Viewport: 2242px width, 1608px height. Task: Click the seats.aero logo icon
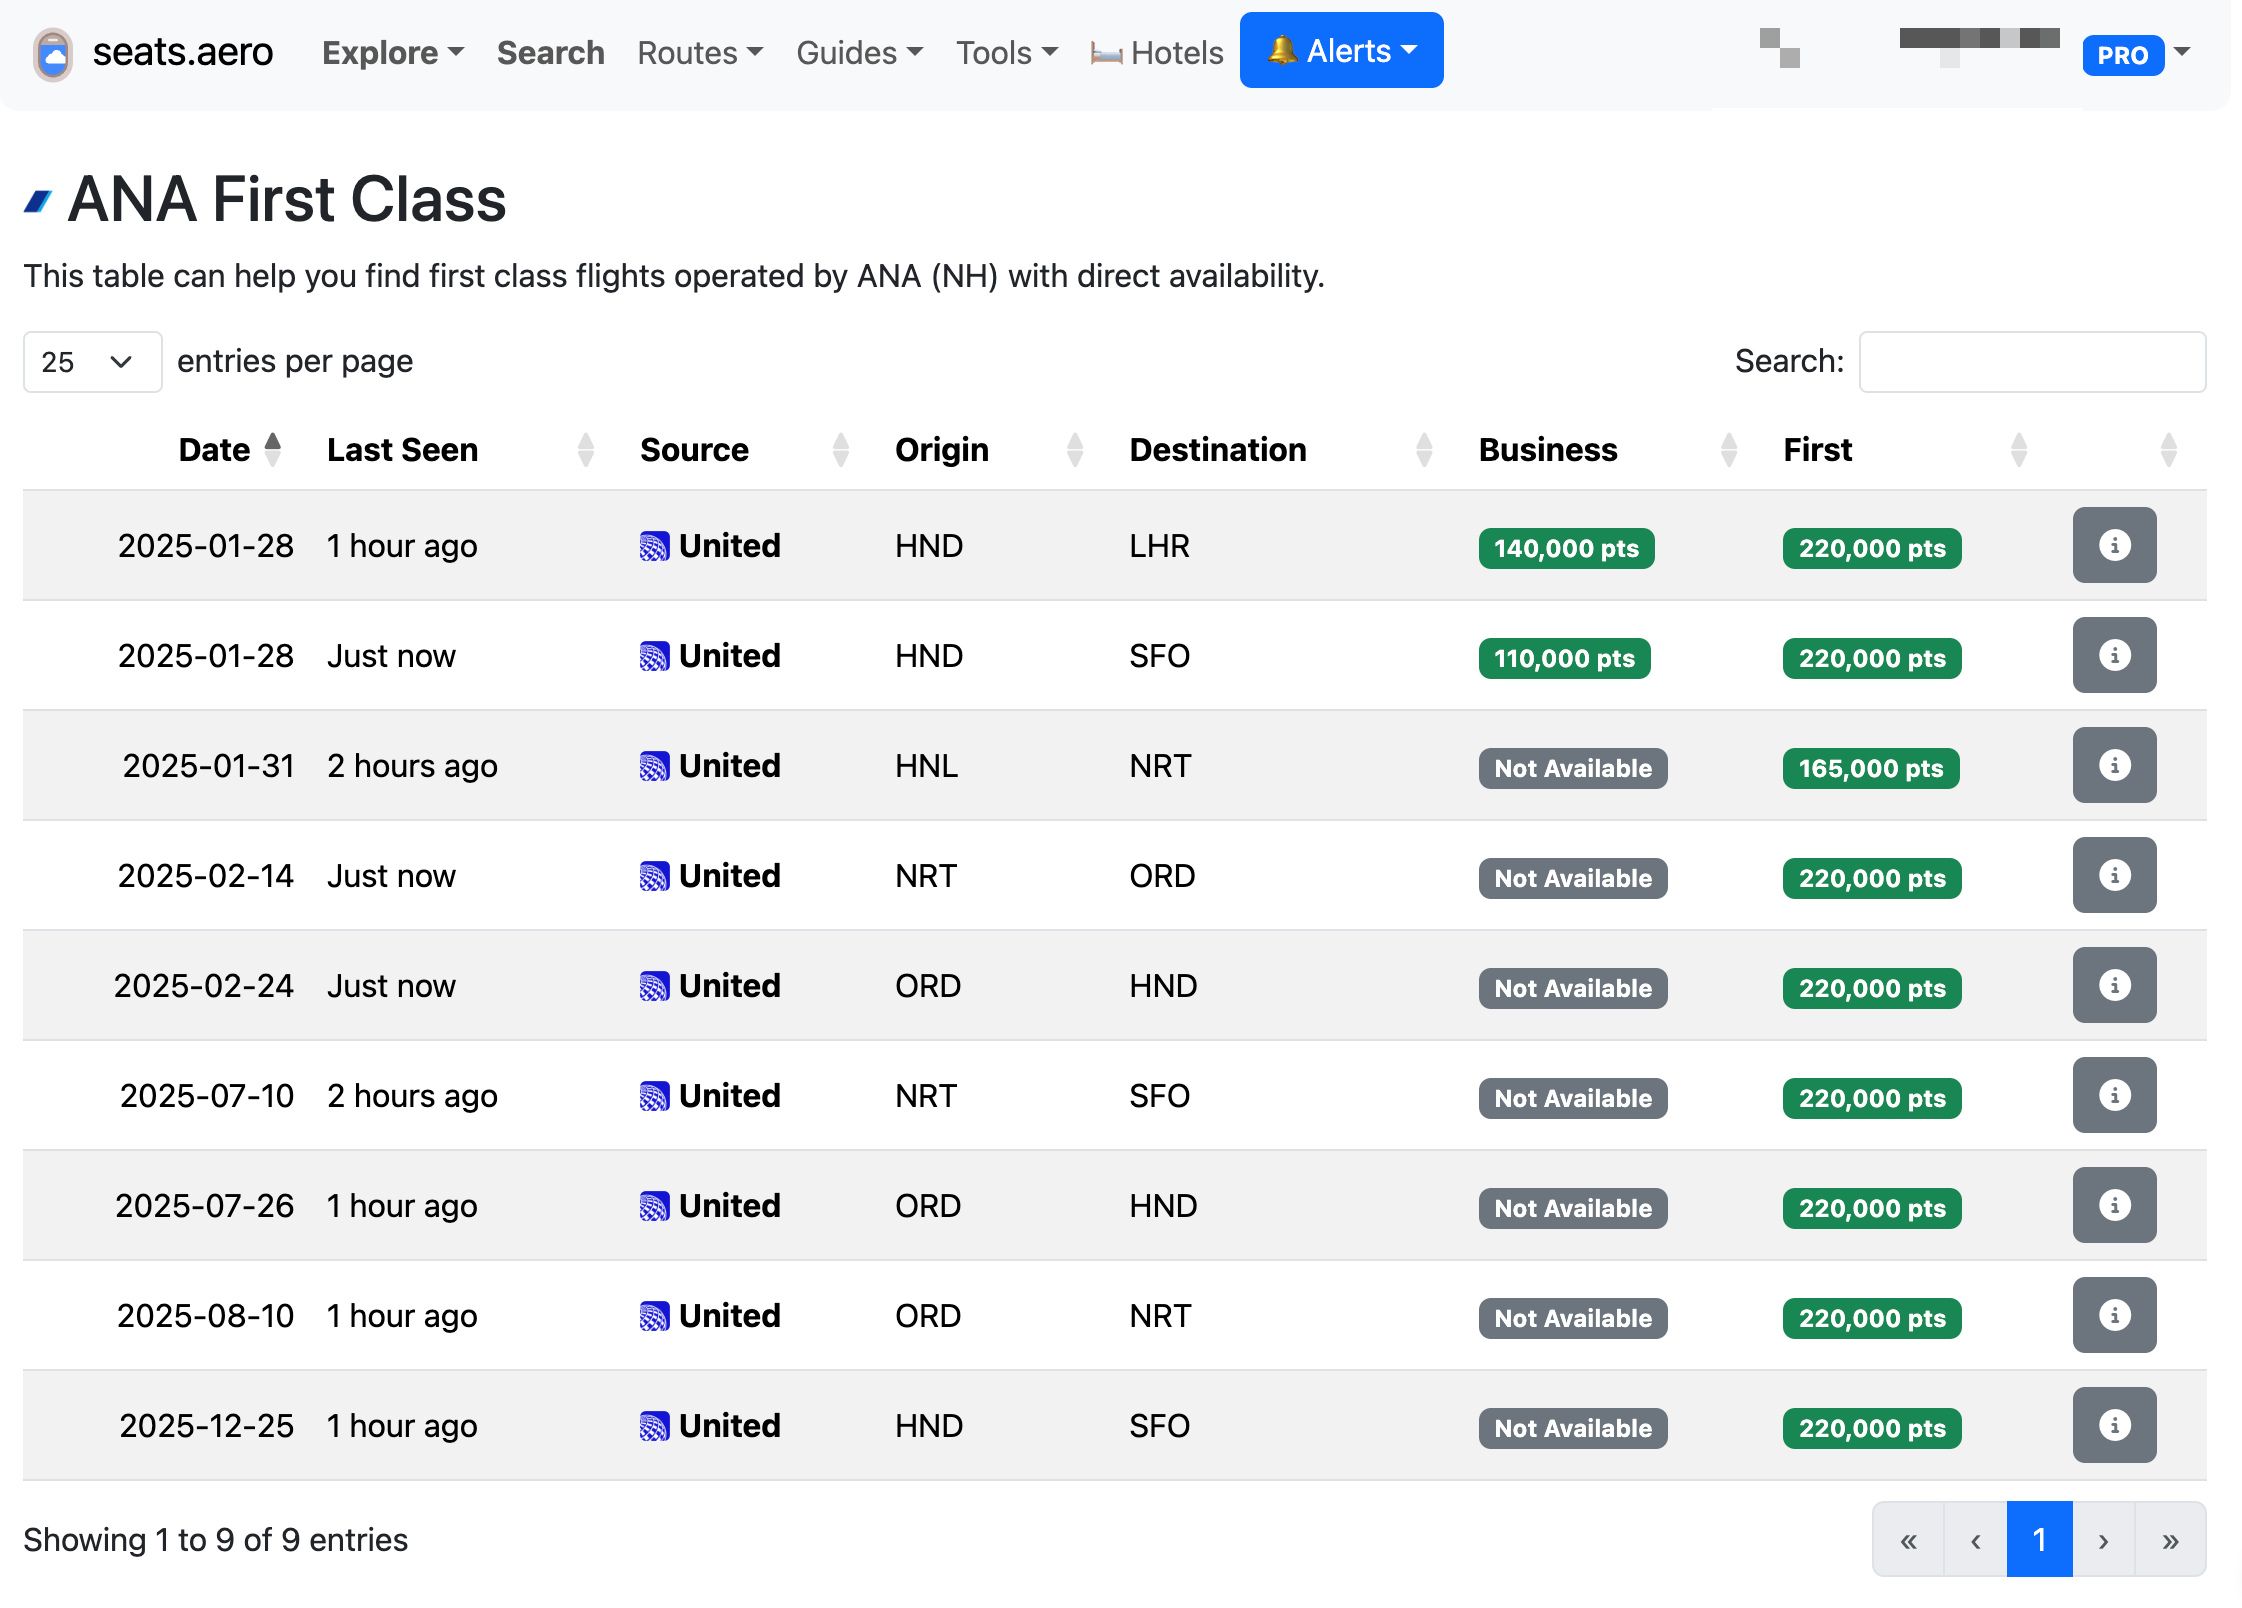pyautogui.click(x=53, y=53)
